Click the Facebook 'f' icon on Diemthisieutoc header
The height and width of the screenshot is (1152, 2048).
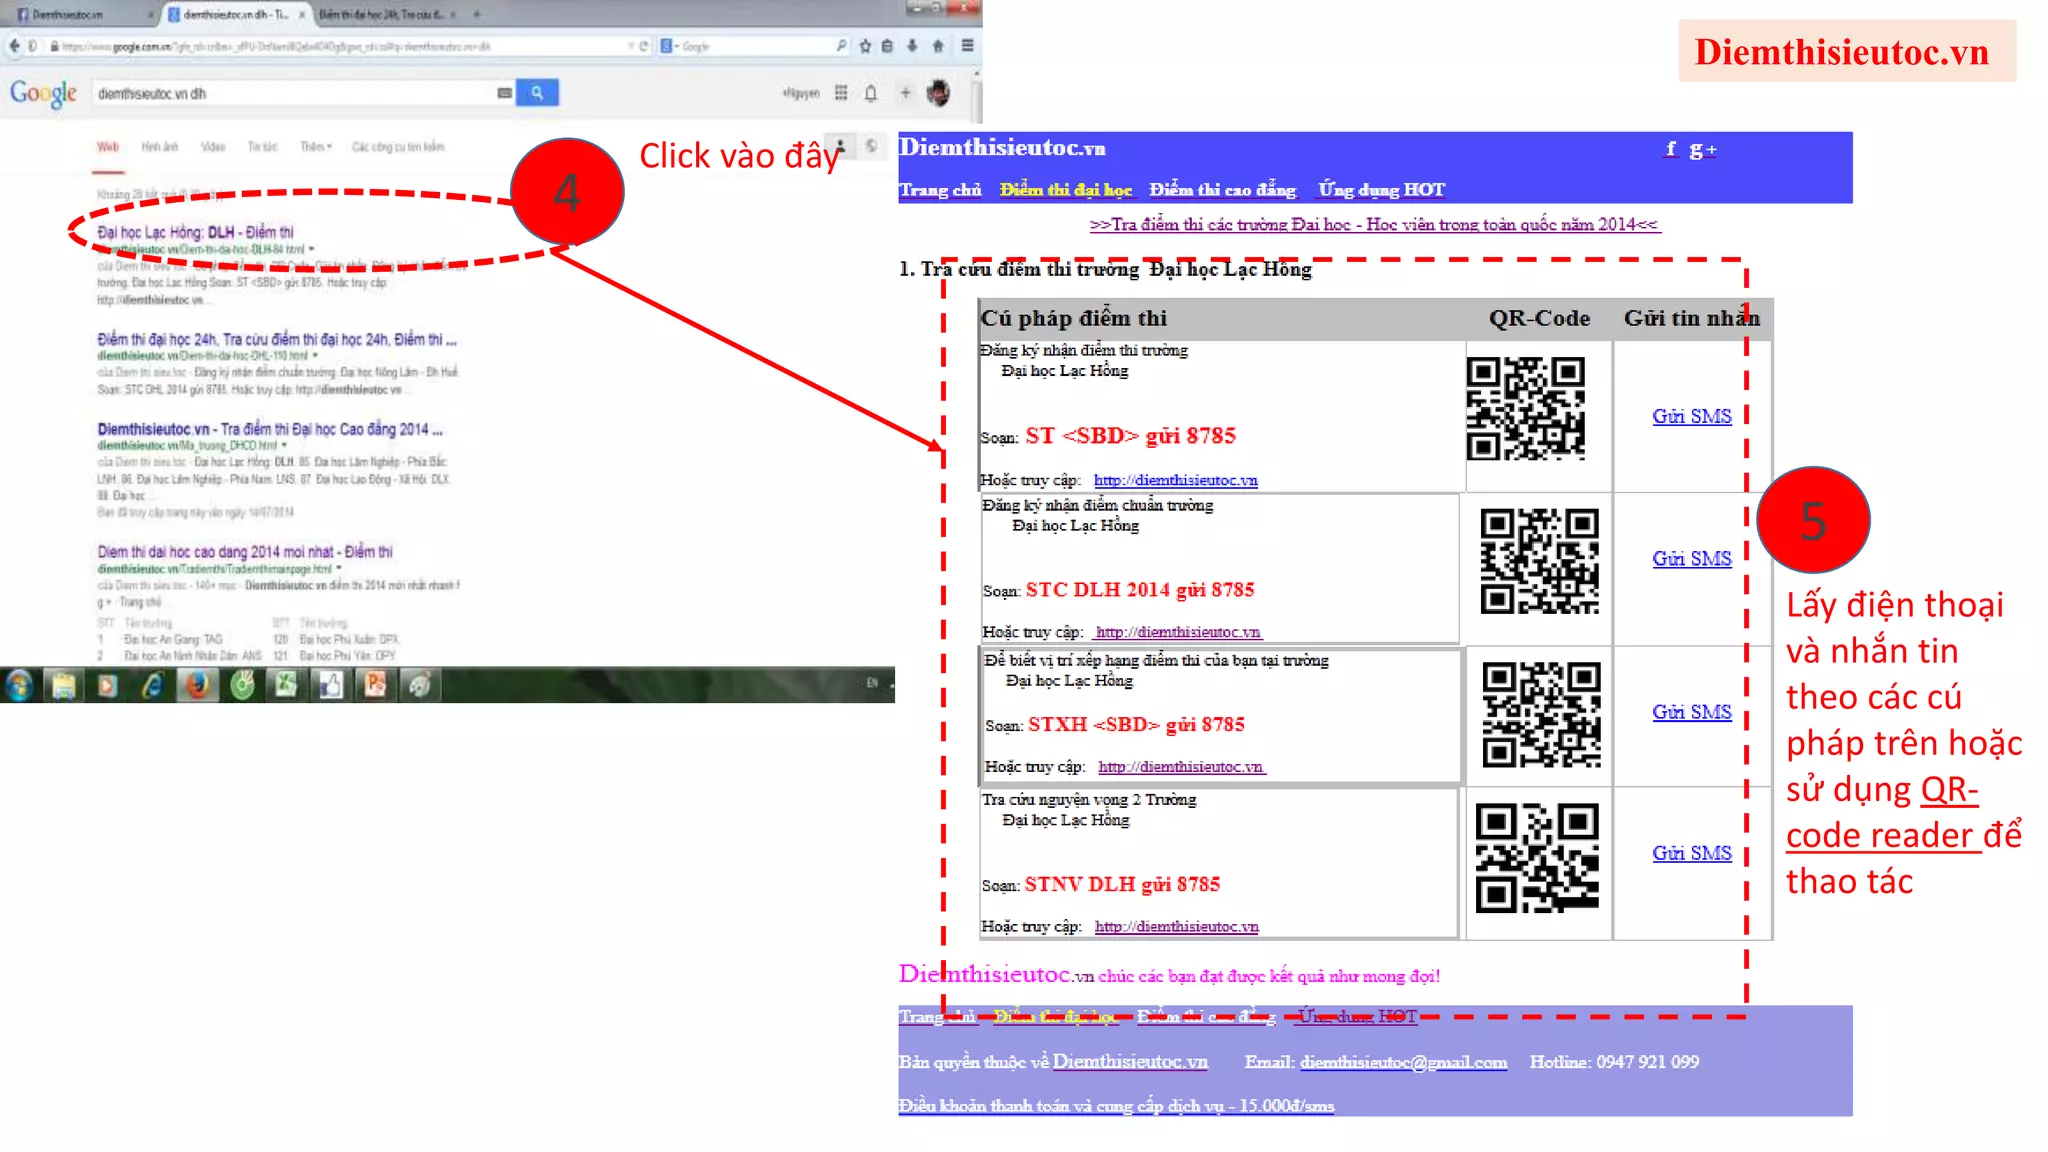(1670, 149)
